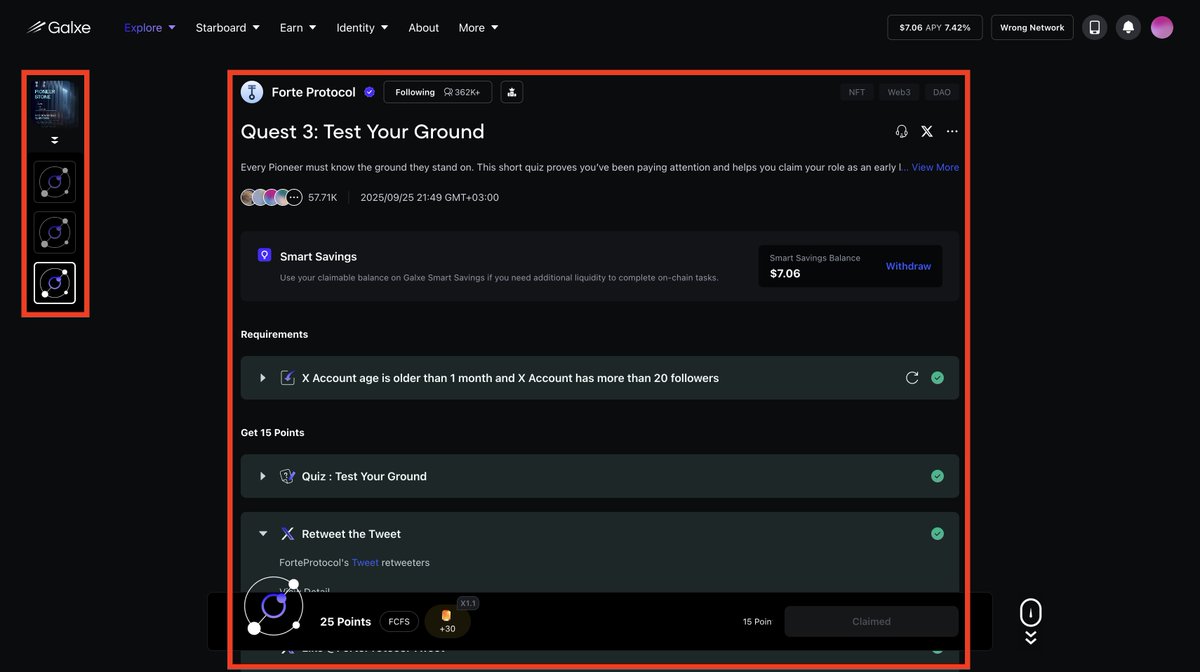Image resolution: width=1200 pixels, height=672 pixels.
Task: Click the support headset icon
Action: (x=902, y=132)
